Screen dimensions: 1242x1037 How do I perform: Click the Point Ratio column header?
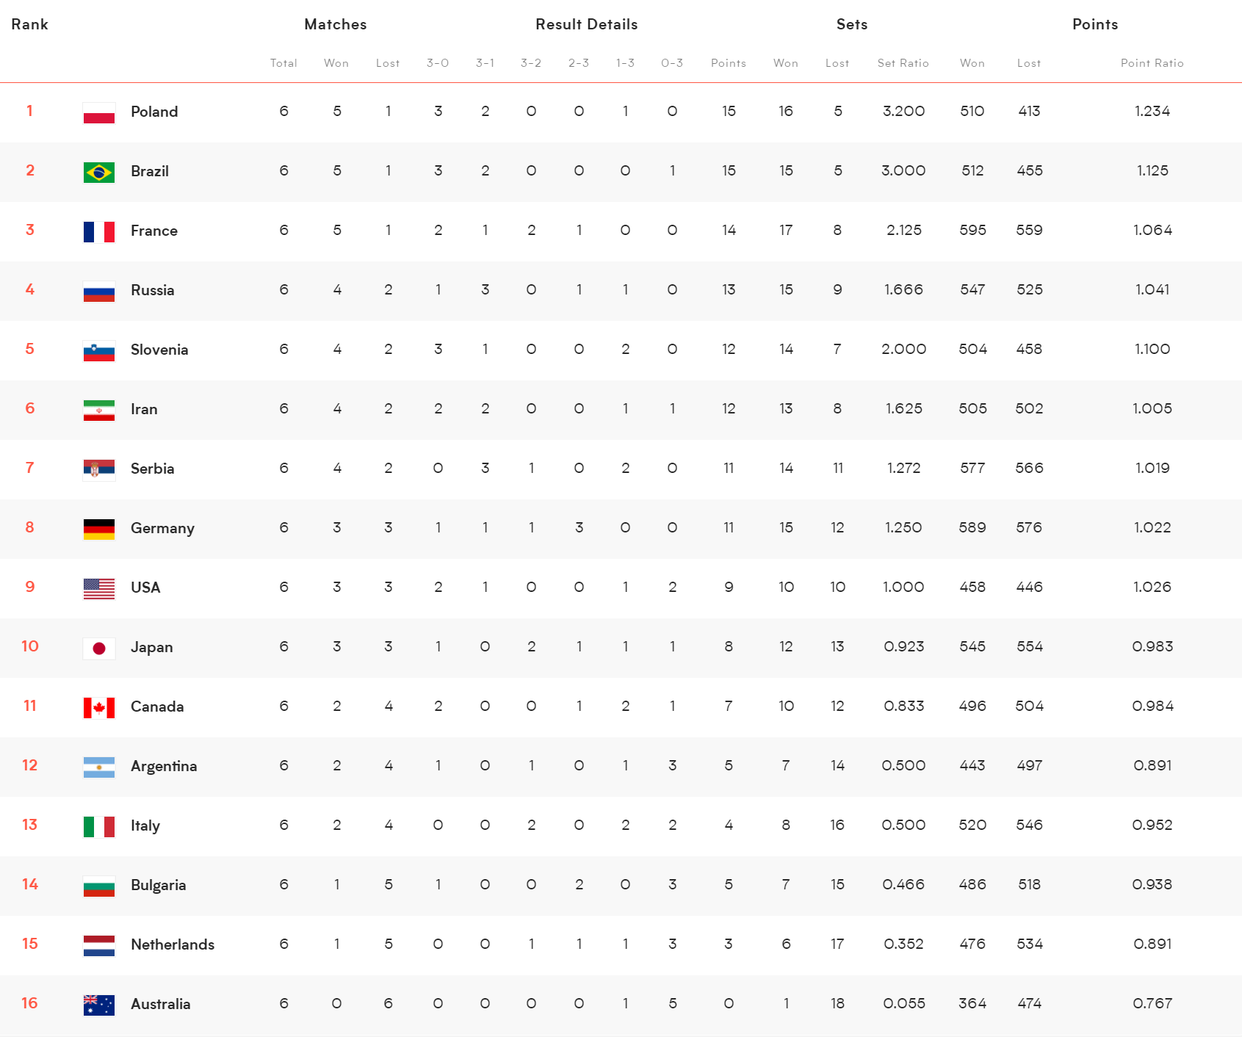coord(1152,63)
